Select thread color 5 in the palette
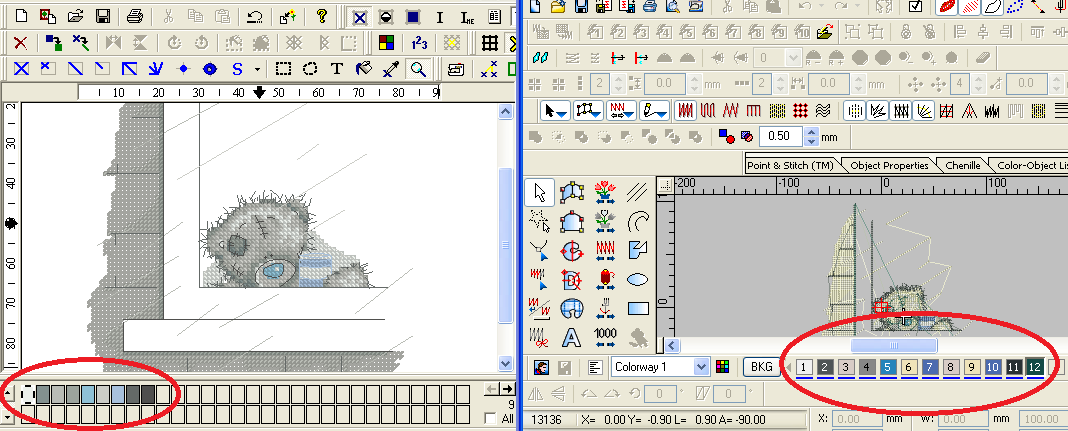Screen dimensions: 1068x431 click(x=888, y=368)
